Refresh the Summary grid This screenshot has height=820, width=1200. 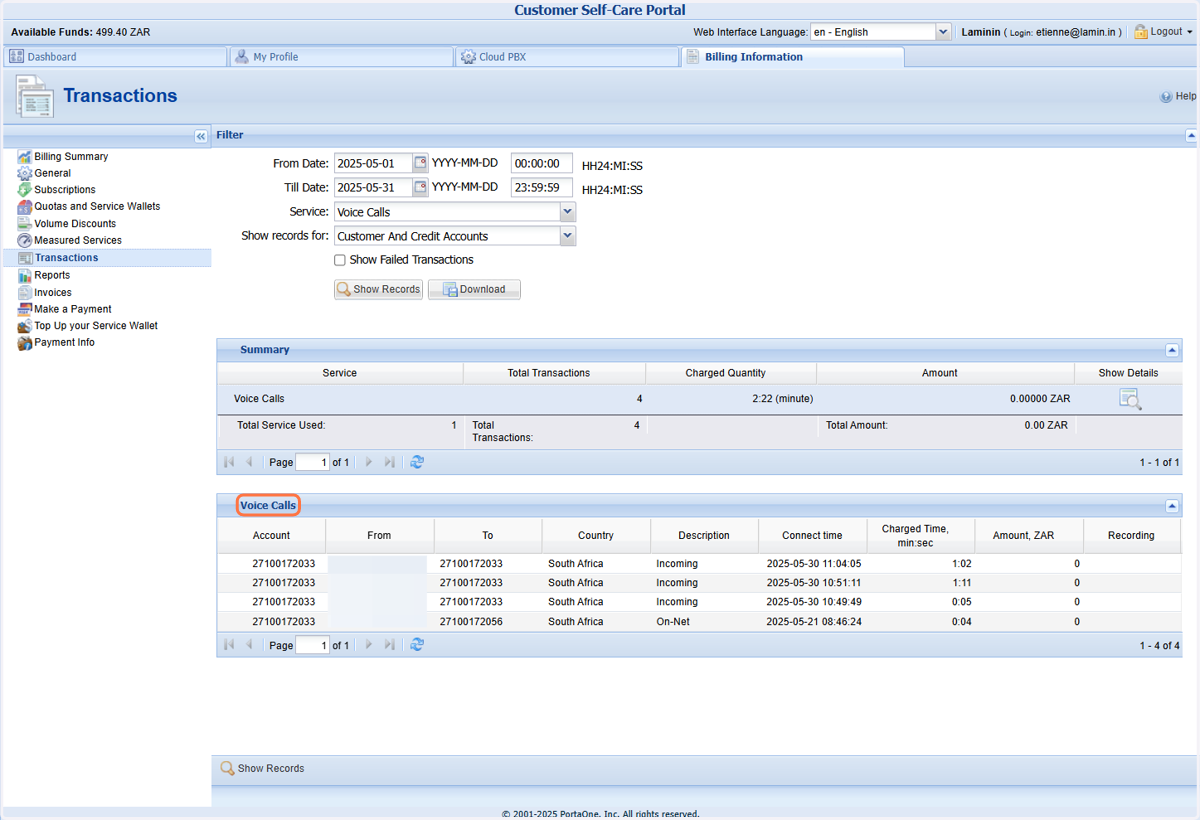(417, 462)
